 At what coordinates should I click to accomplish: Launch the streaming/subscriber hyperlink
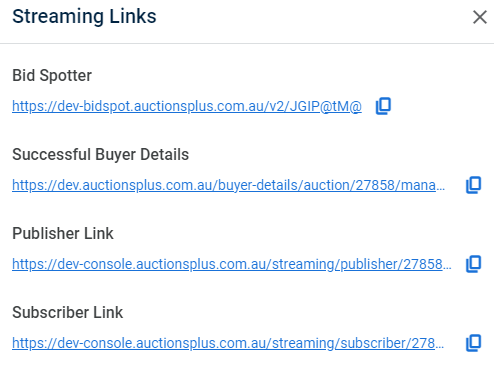tap(228, 343)
